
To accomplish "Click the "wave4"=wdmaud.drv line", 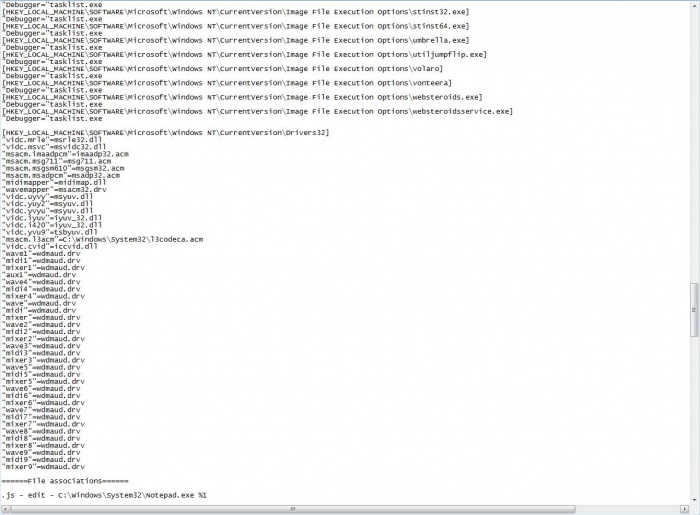I will tap(41, 282).
